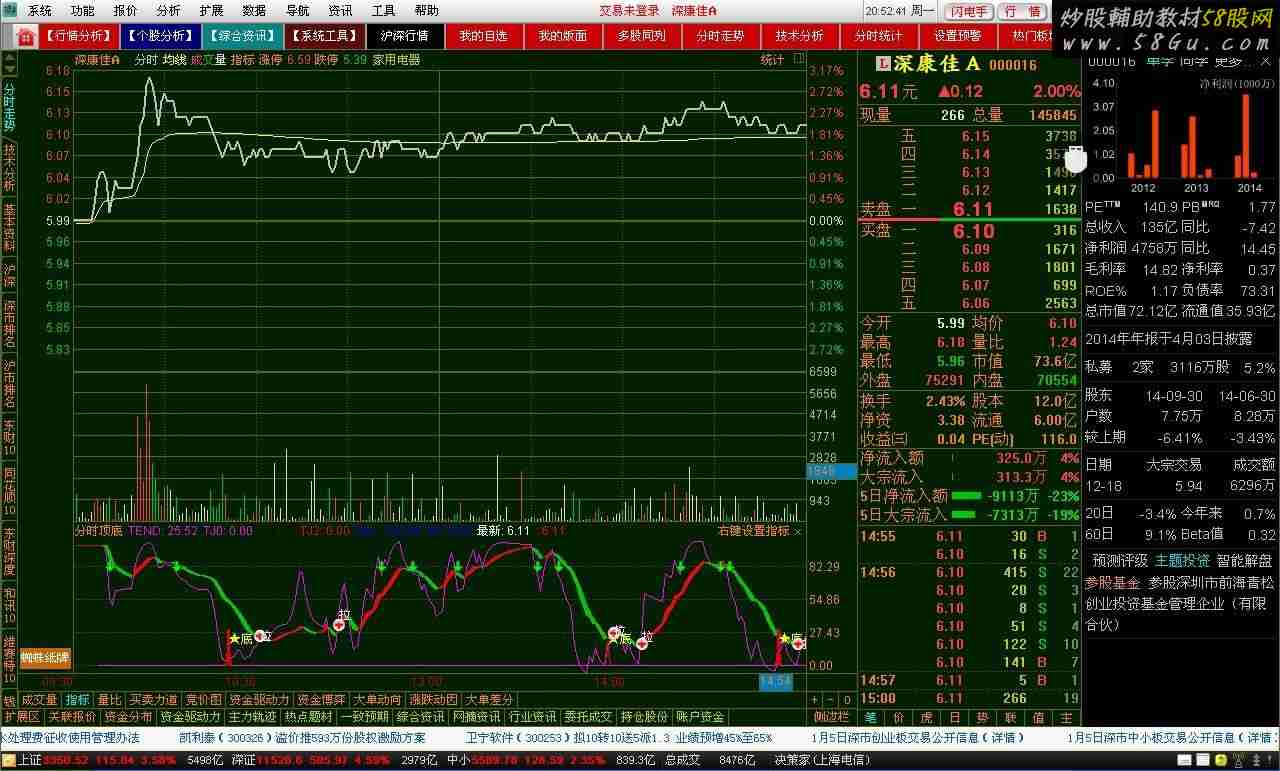This screenshot has height=771, width=1280.
Task: Open the 扩展 menu
Action: pyautogui.click(x=212, y=11)
